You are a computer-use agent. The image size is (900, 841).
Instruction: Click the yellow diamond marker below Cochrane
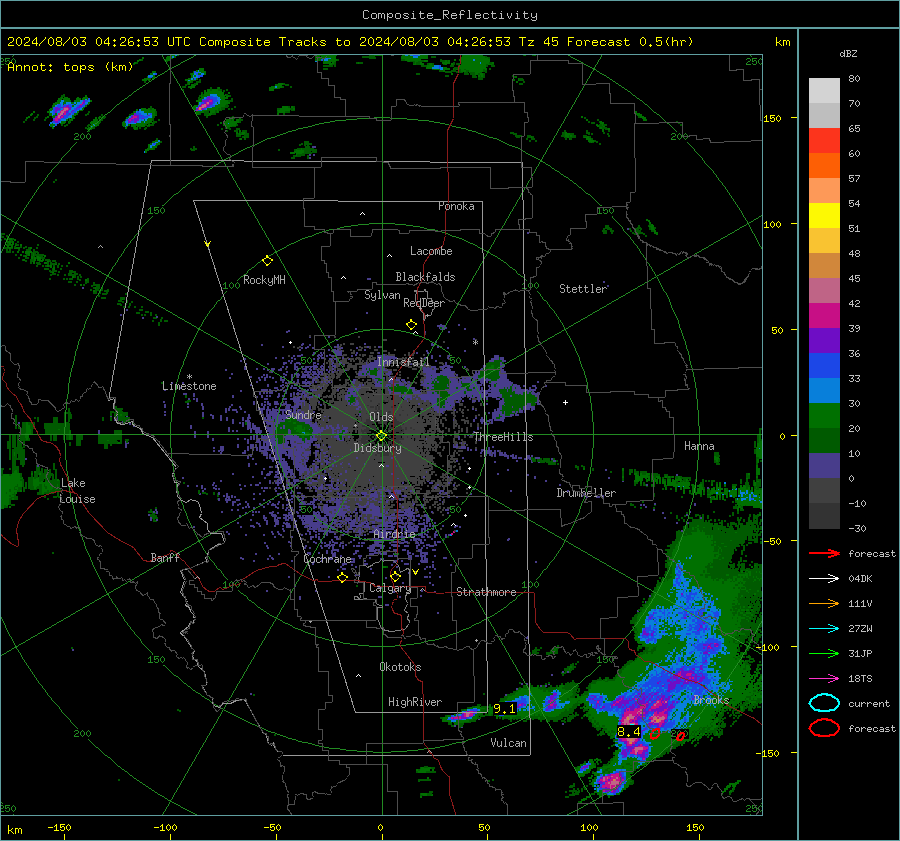click(x=343, y=577)
